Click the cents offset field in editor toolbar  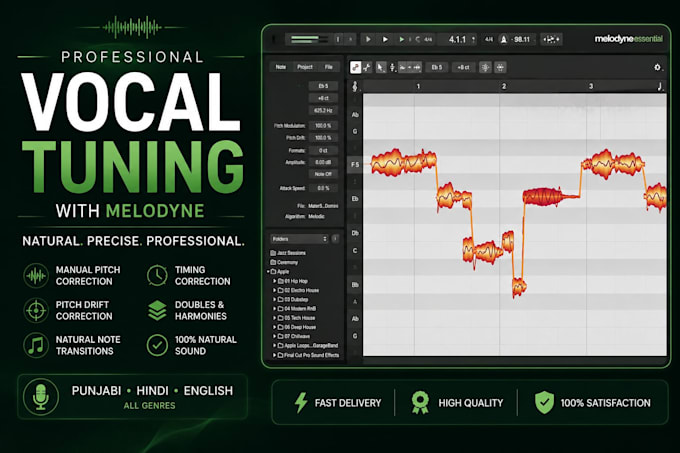coord(463,67)
